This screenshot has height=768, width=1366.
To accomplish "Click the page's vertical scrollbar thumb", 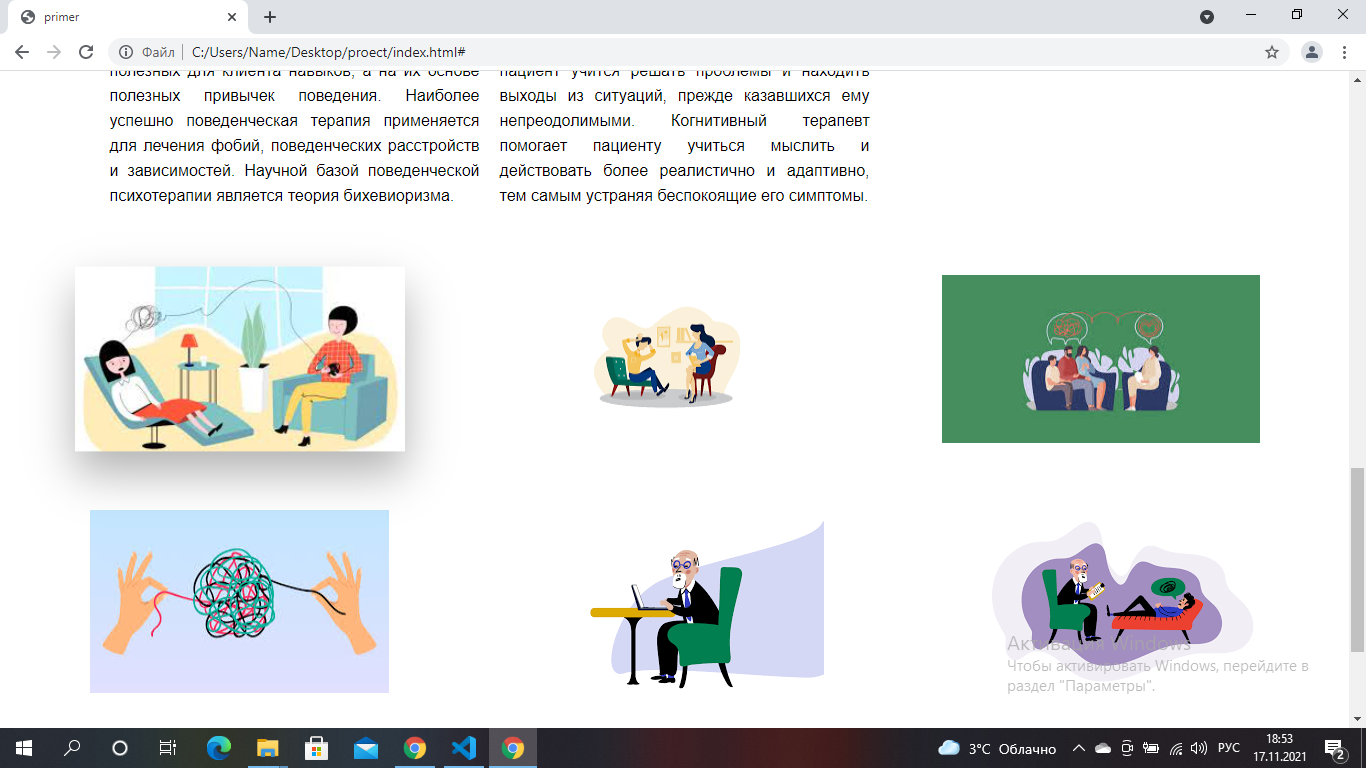I will pos(1357,560).
